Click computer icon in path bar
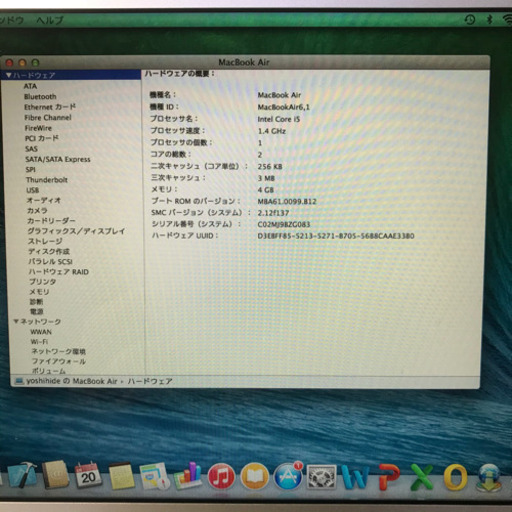The height and width of the screenshot is (512, 512). click(x=19, y=381)
